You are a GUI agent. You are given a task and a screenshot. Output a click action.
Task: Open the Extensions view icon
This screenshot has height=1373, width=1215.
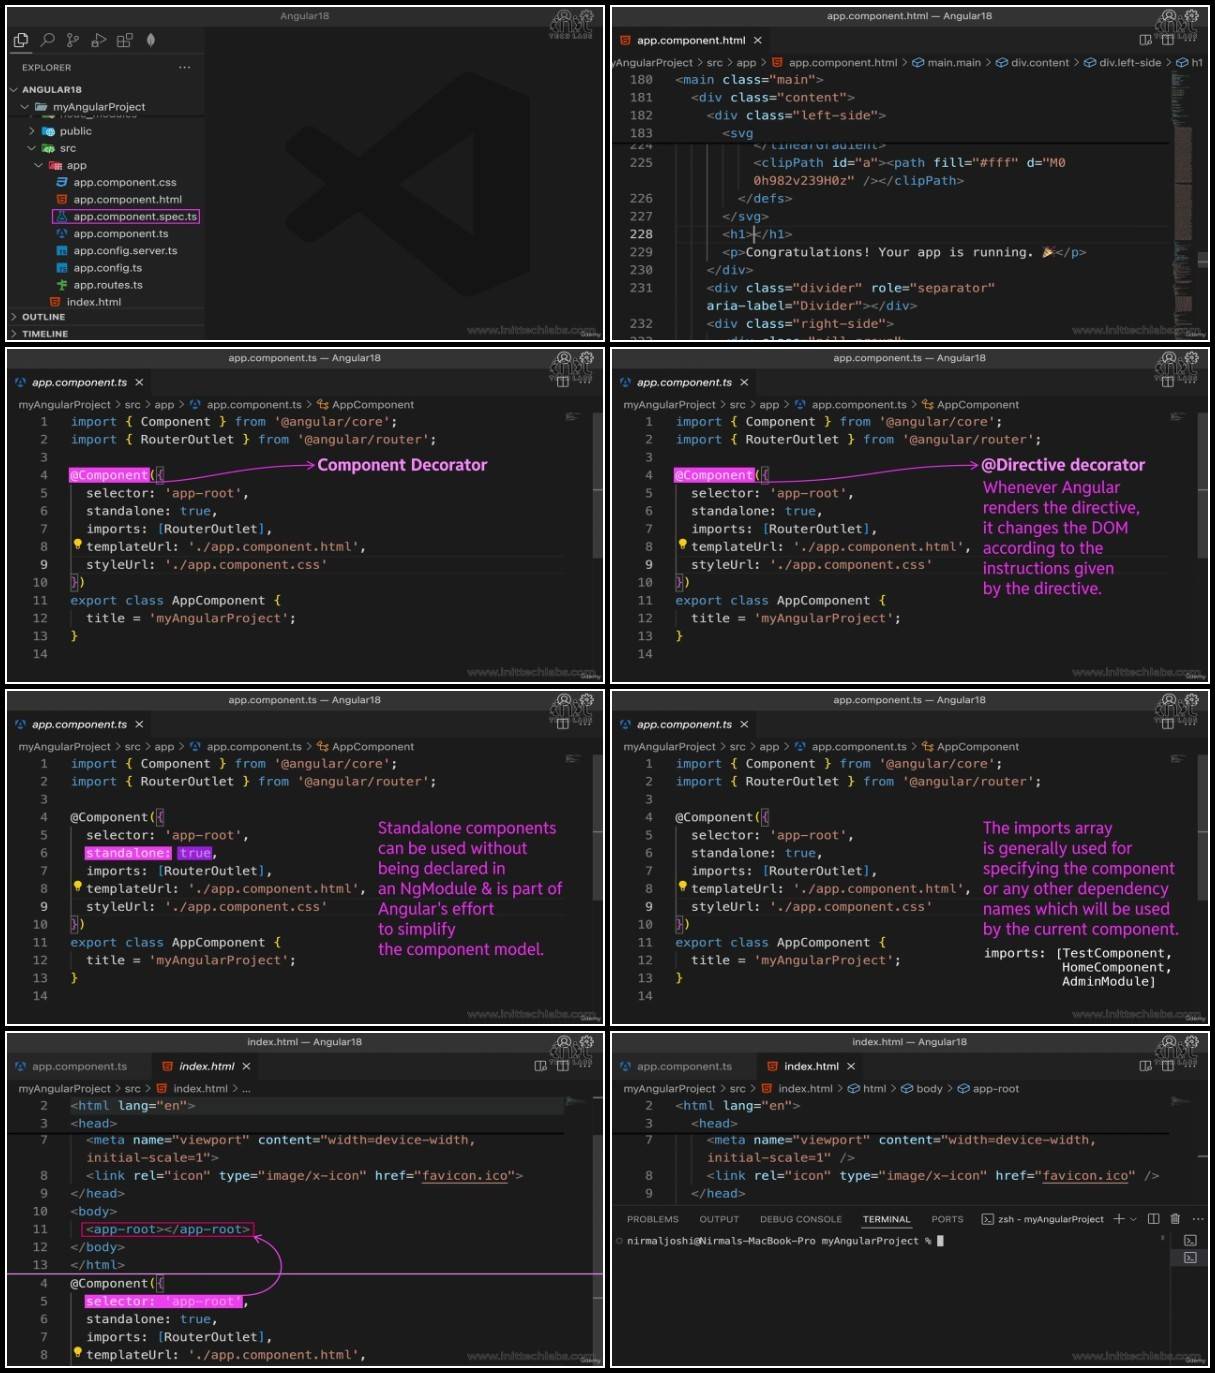pyautogui.click(x=125, y=40)
